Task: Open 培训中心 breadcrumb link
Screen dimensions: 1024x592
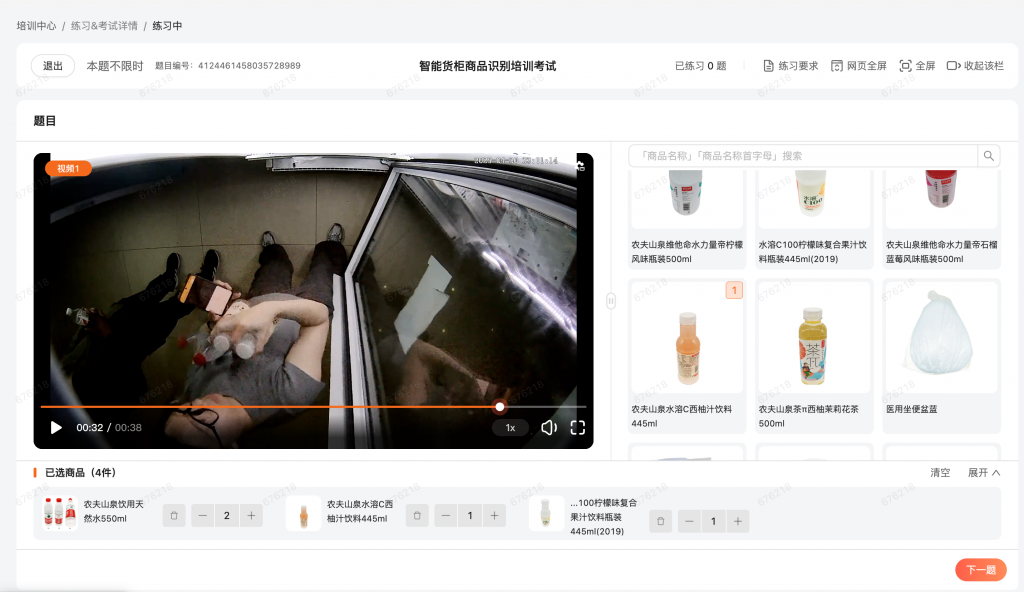Action: coord(36,25)
